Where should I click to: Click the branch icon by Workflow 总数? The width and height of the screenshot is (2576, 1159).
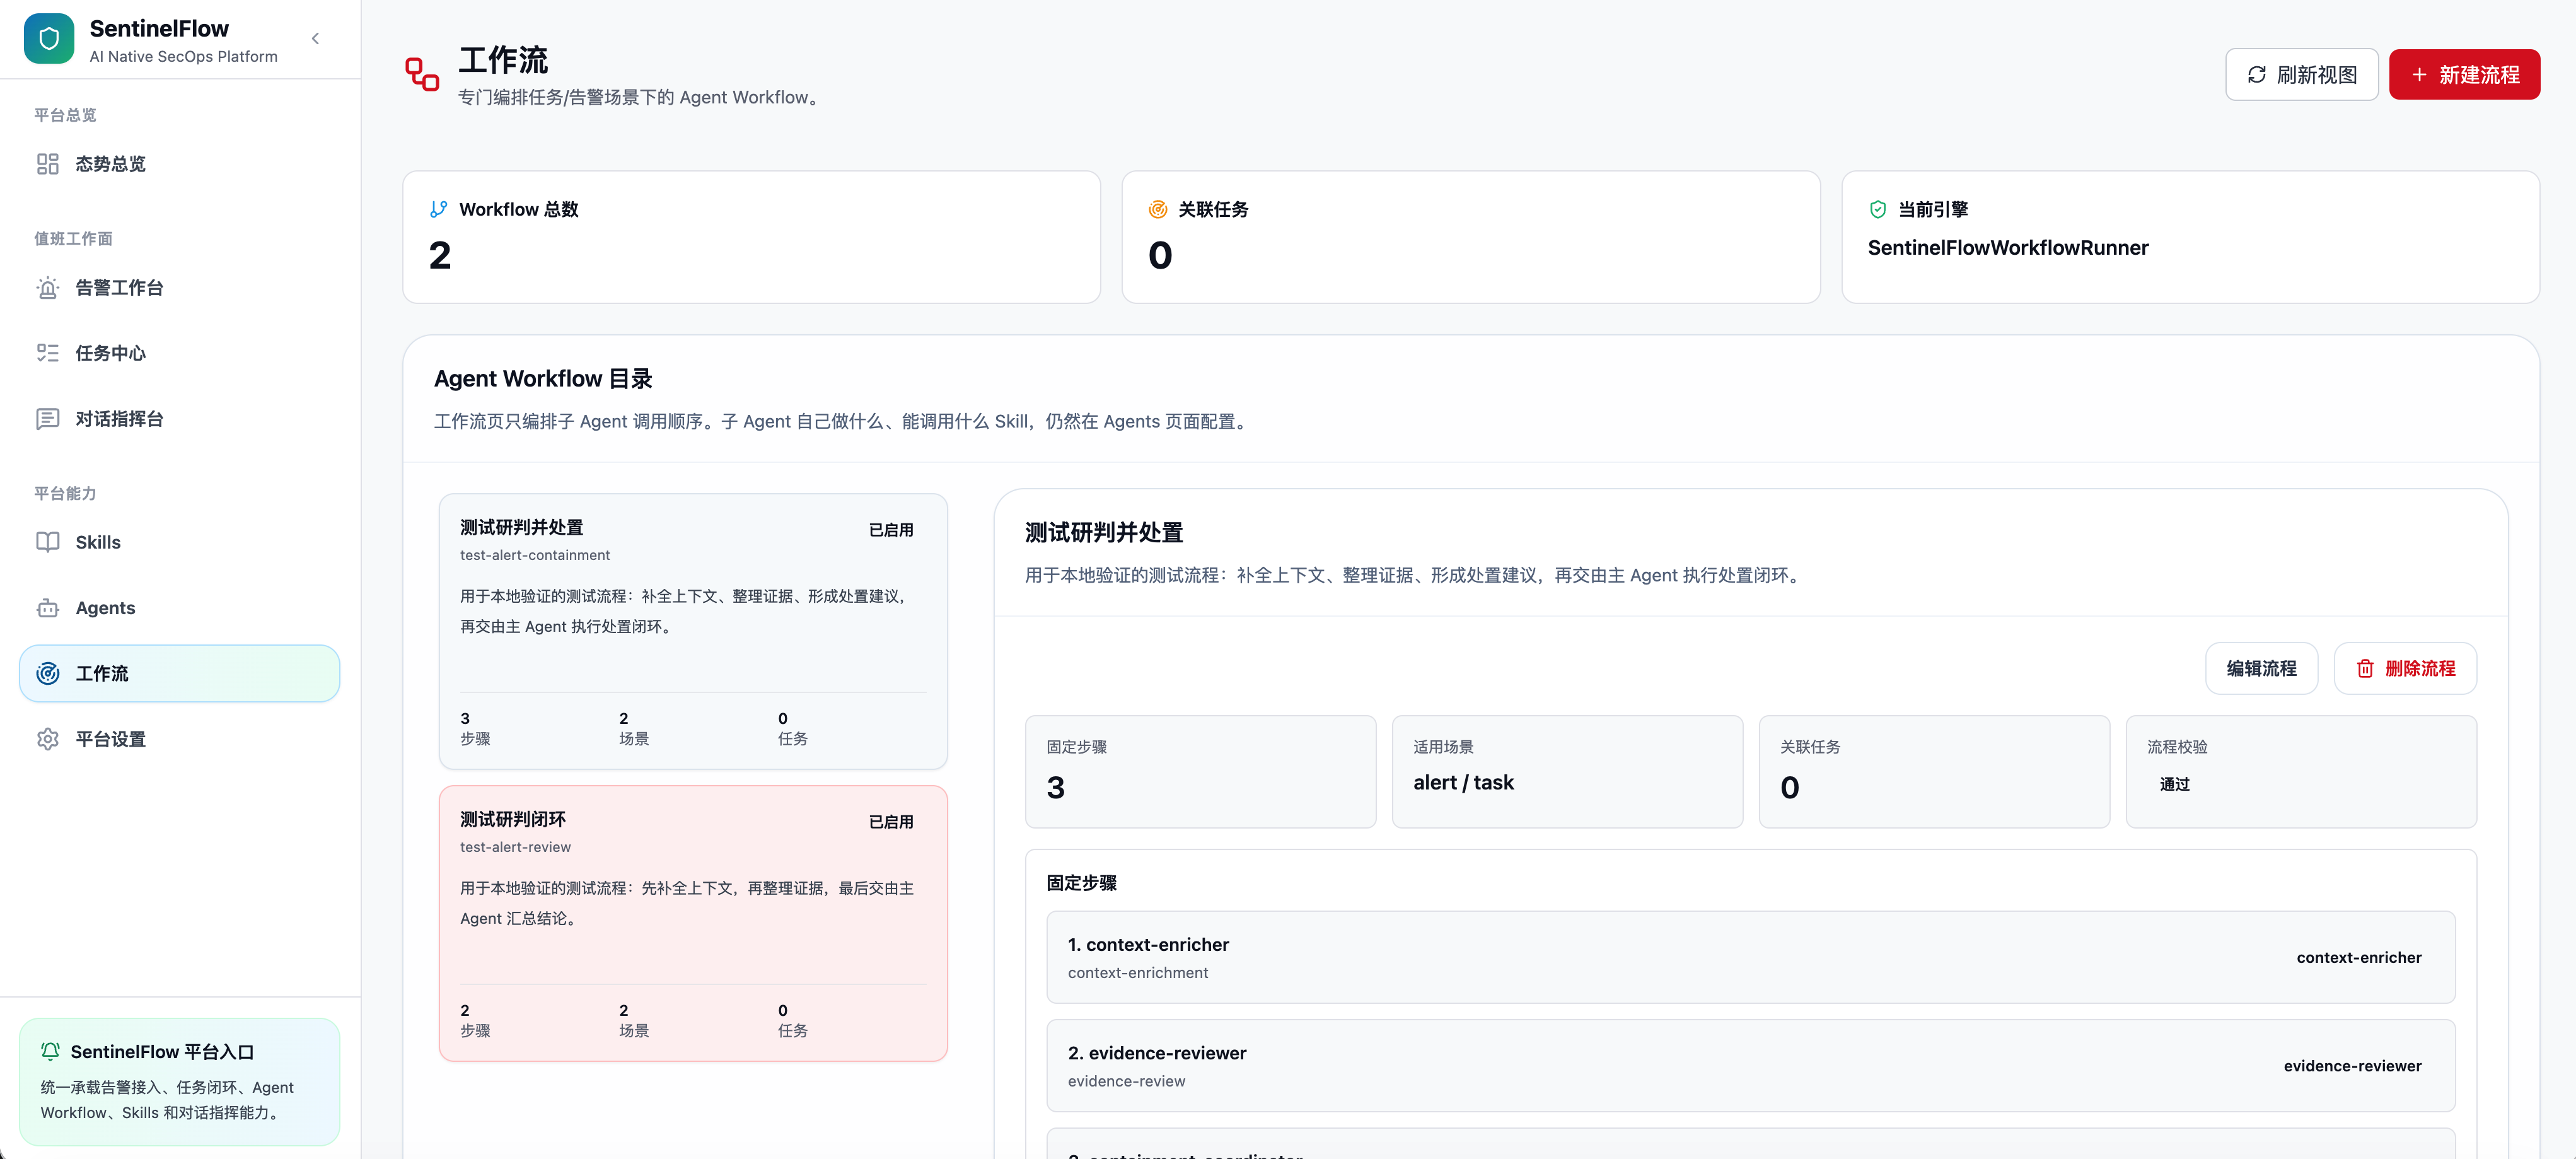pos(438,209)
